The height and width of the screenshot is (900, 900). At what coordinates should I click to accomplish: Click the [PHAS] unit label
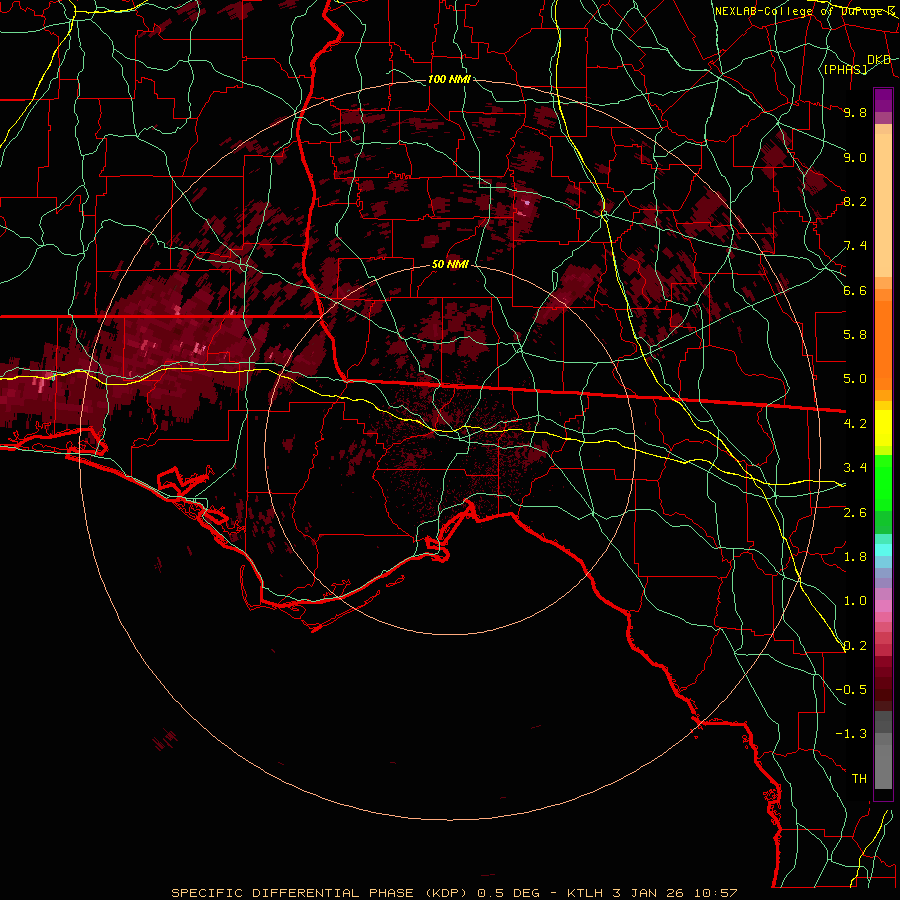click(845, 69)
